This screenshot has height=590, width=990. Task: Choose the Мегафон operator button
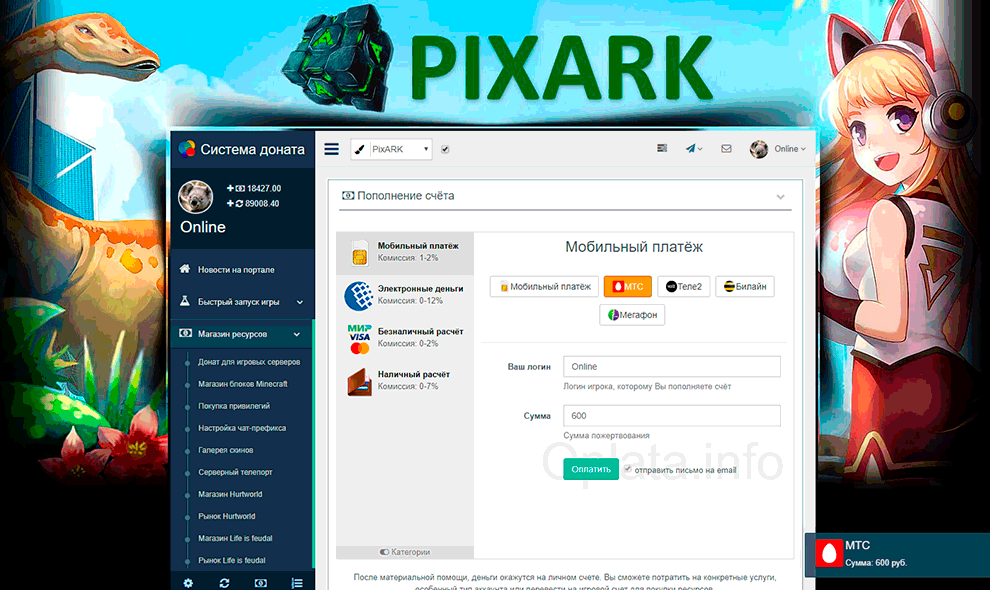click(632, 315)
